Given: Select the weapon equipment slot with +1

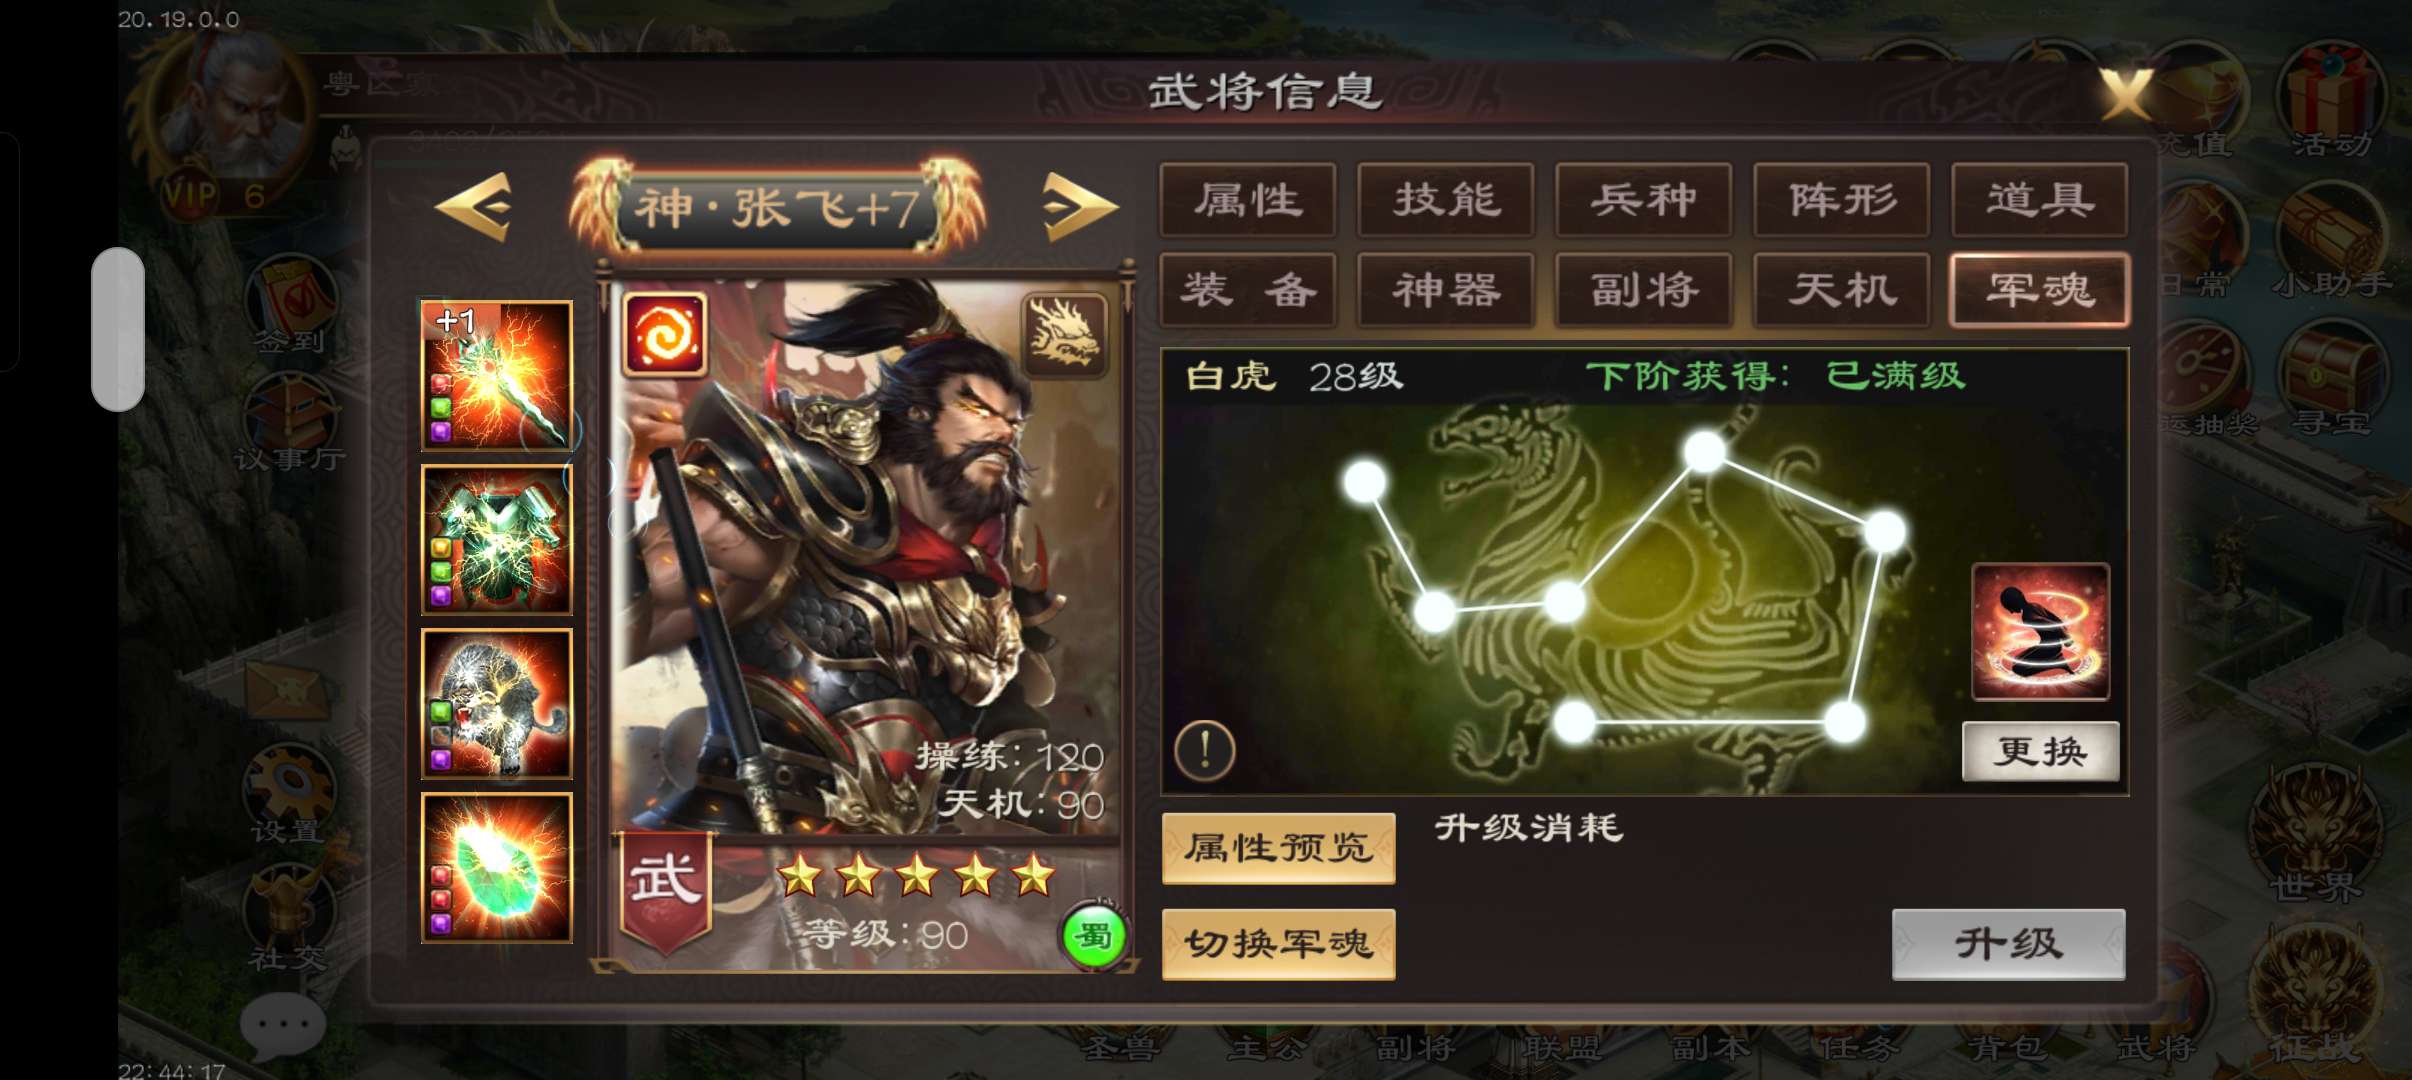Looking at the screenshot, I should point(497,375).
